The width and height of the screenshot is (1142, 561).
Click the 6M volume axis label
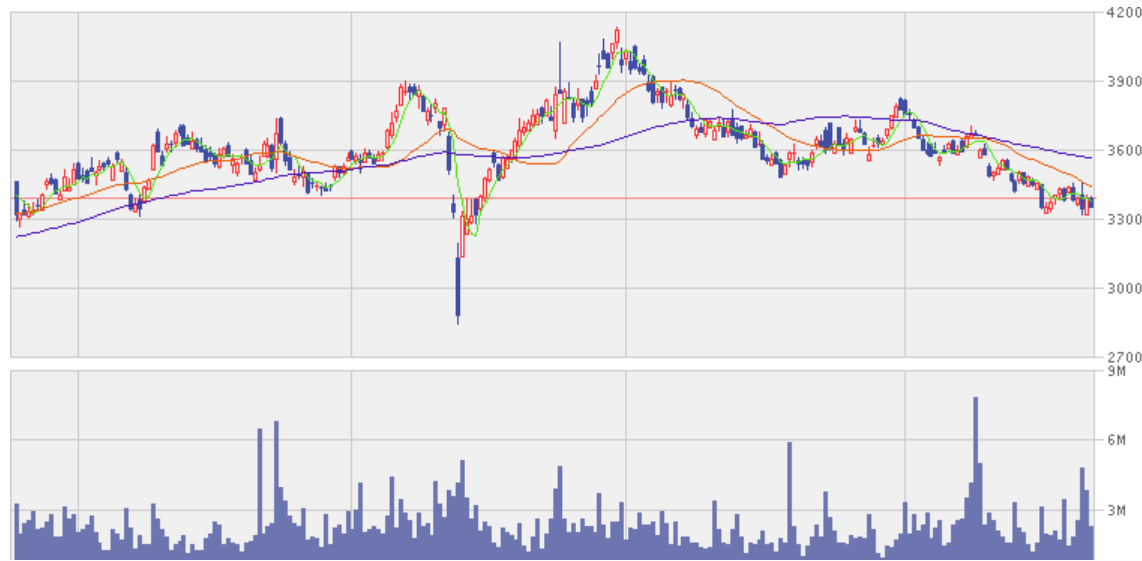(x=1117, y=440)
